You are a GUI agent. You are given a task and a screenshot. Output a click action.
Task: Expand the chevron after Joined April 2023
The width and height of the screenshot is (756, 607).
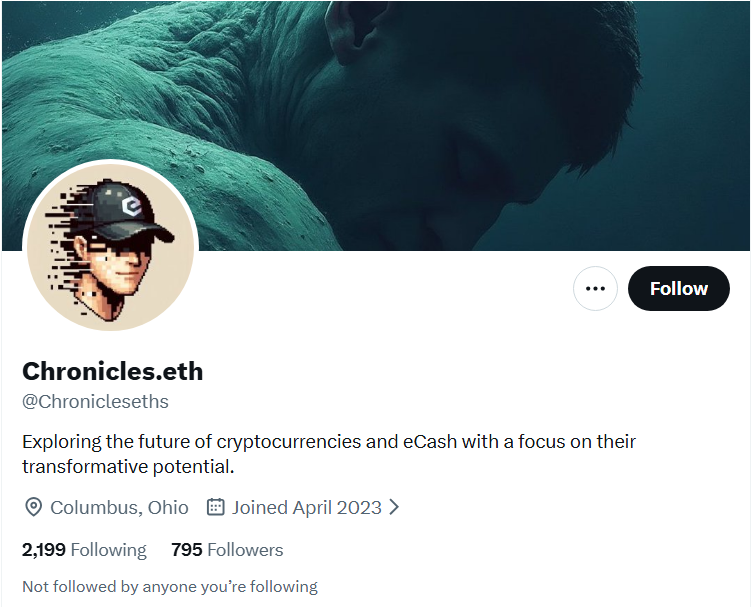[394, 507]
